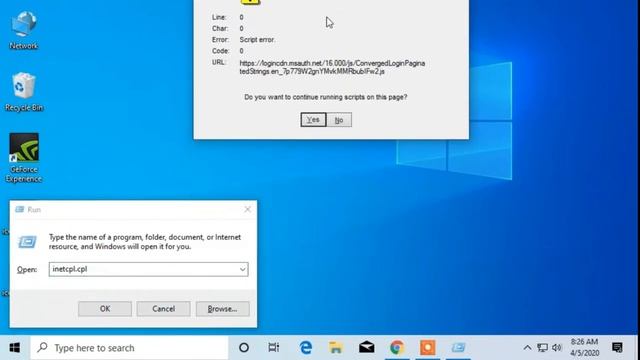The image size is (640, 360).
Task: Close the Run dialog window
Action: pyautogui.click(x=247, y=209)
